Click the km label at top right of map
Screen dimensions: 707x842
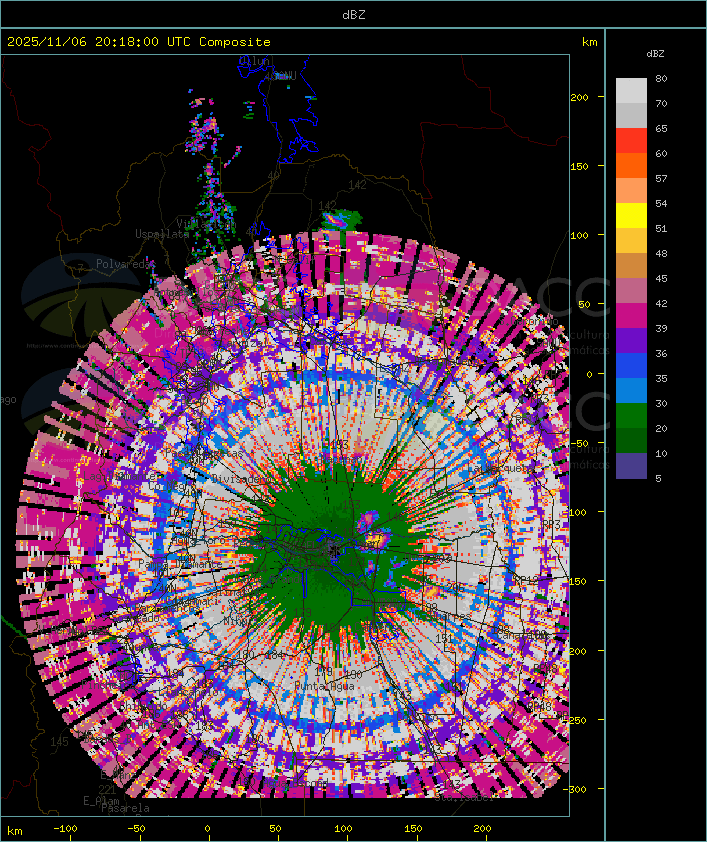[589, 42]
